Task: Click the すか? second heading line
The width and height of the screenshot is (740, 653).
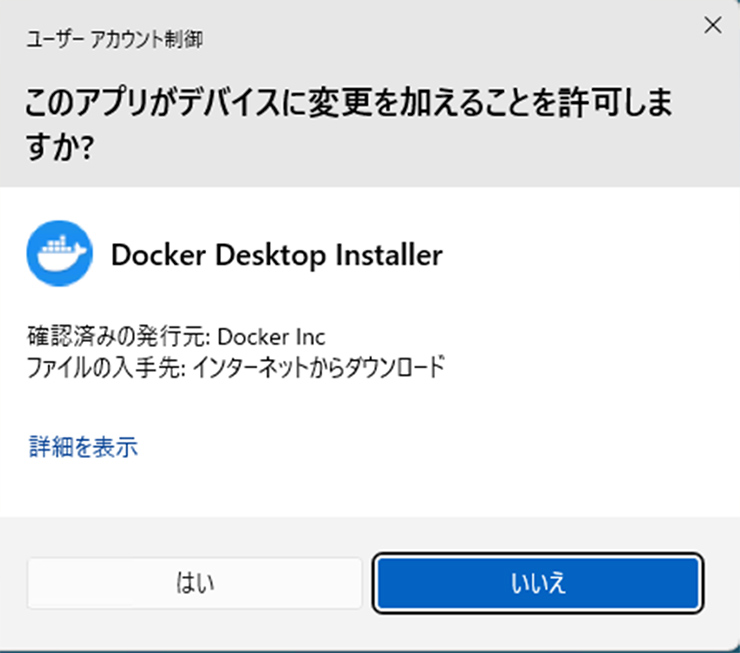Action: point(60,150)
